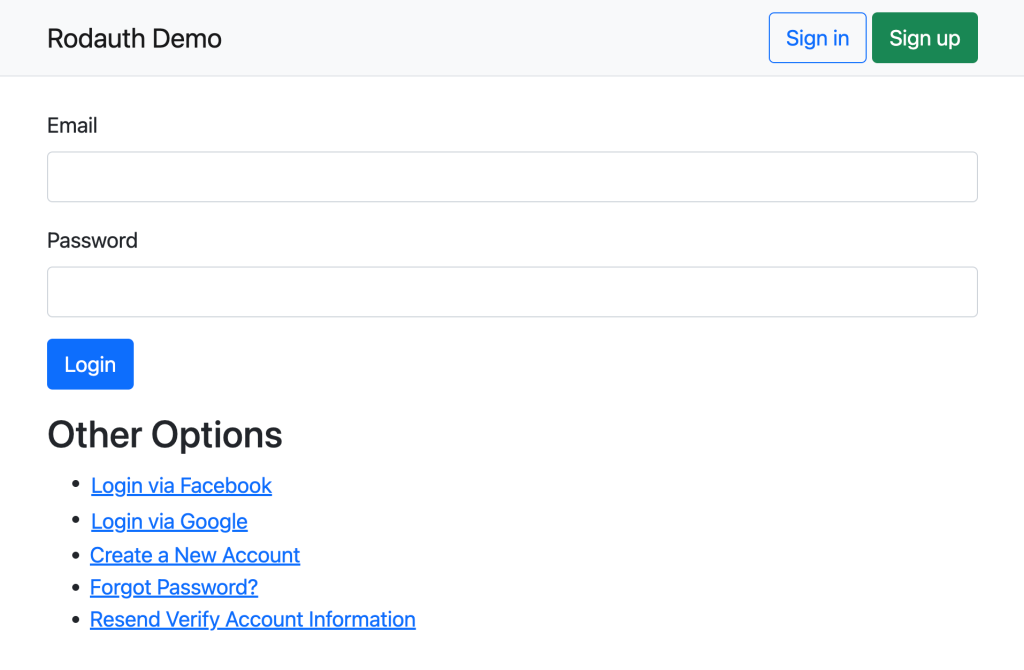This screenshot has height=670, width=1024.
Task: Click bullet beside Login via Google
Action: tap(75, 520)
